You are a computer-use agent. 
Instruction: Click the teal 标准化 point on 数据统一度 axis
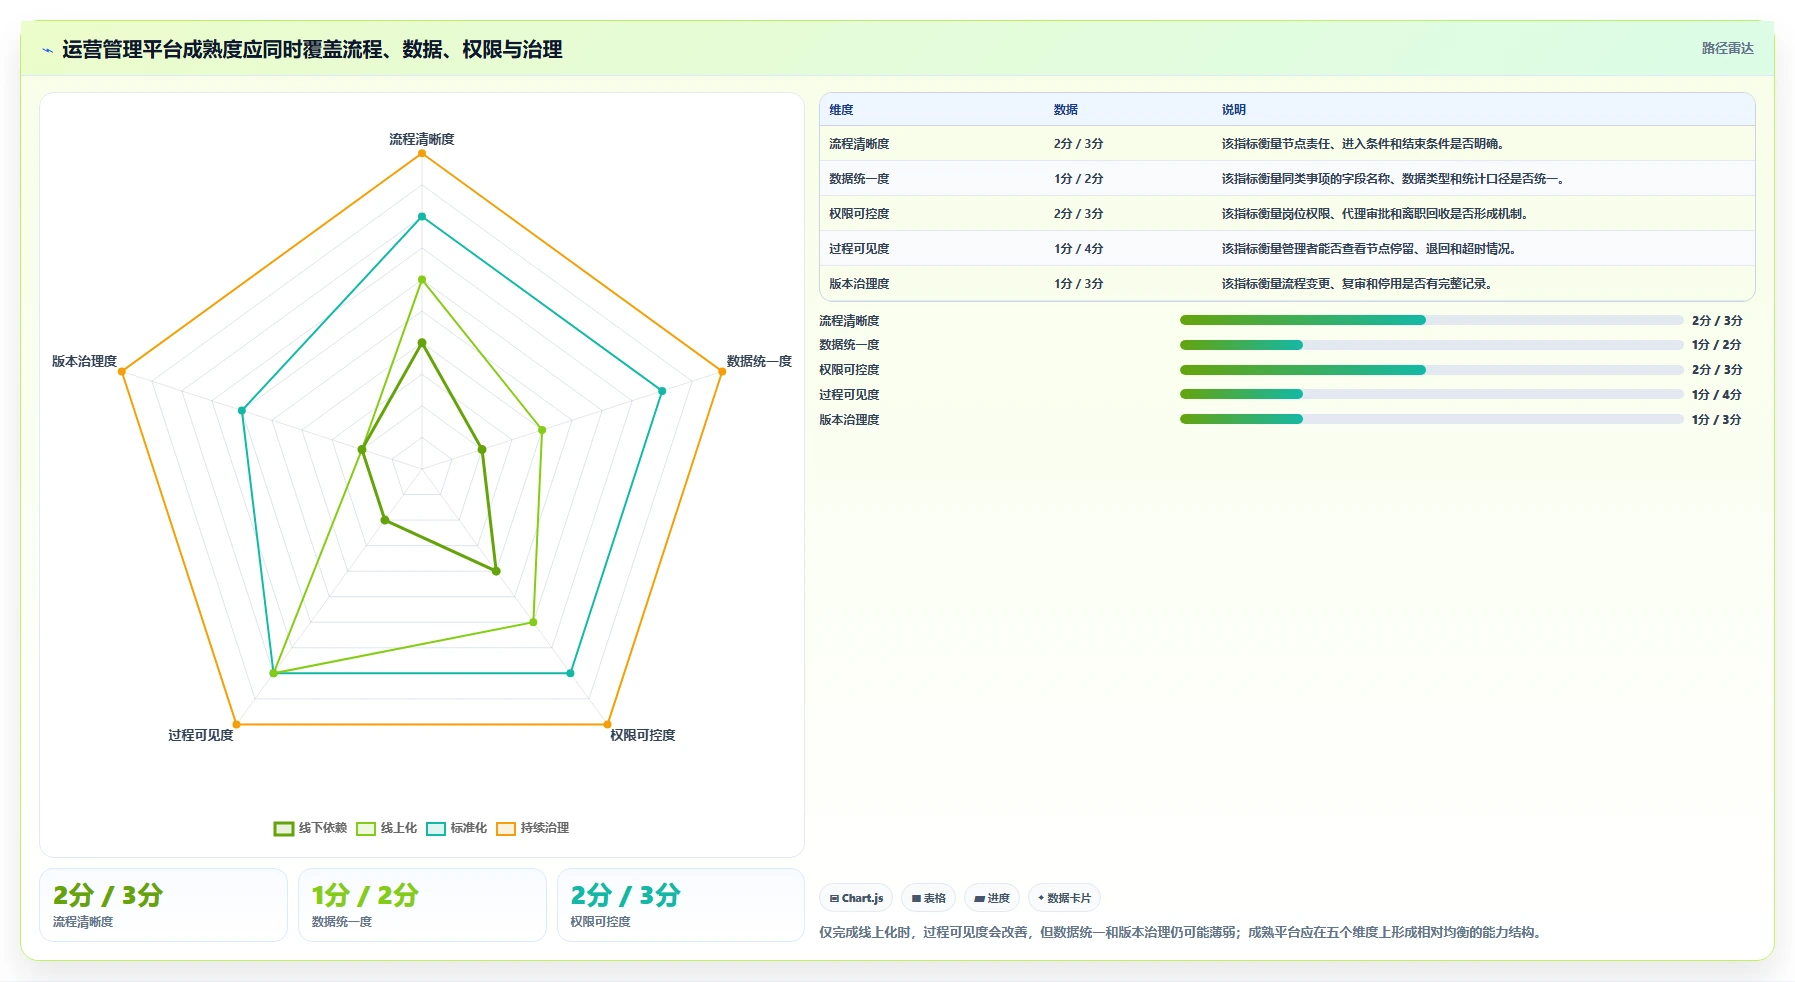[662, 391]
